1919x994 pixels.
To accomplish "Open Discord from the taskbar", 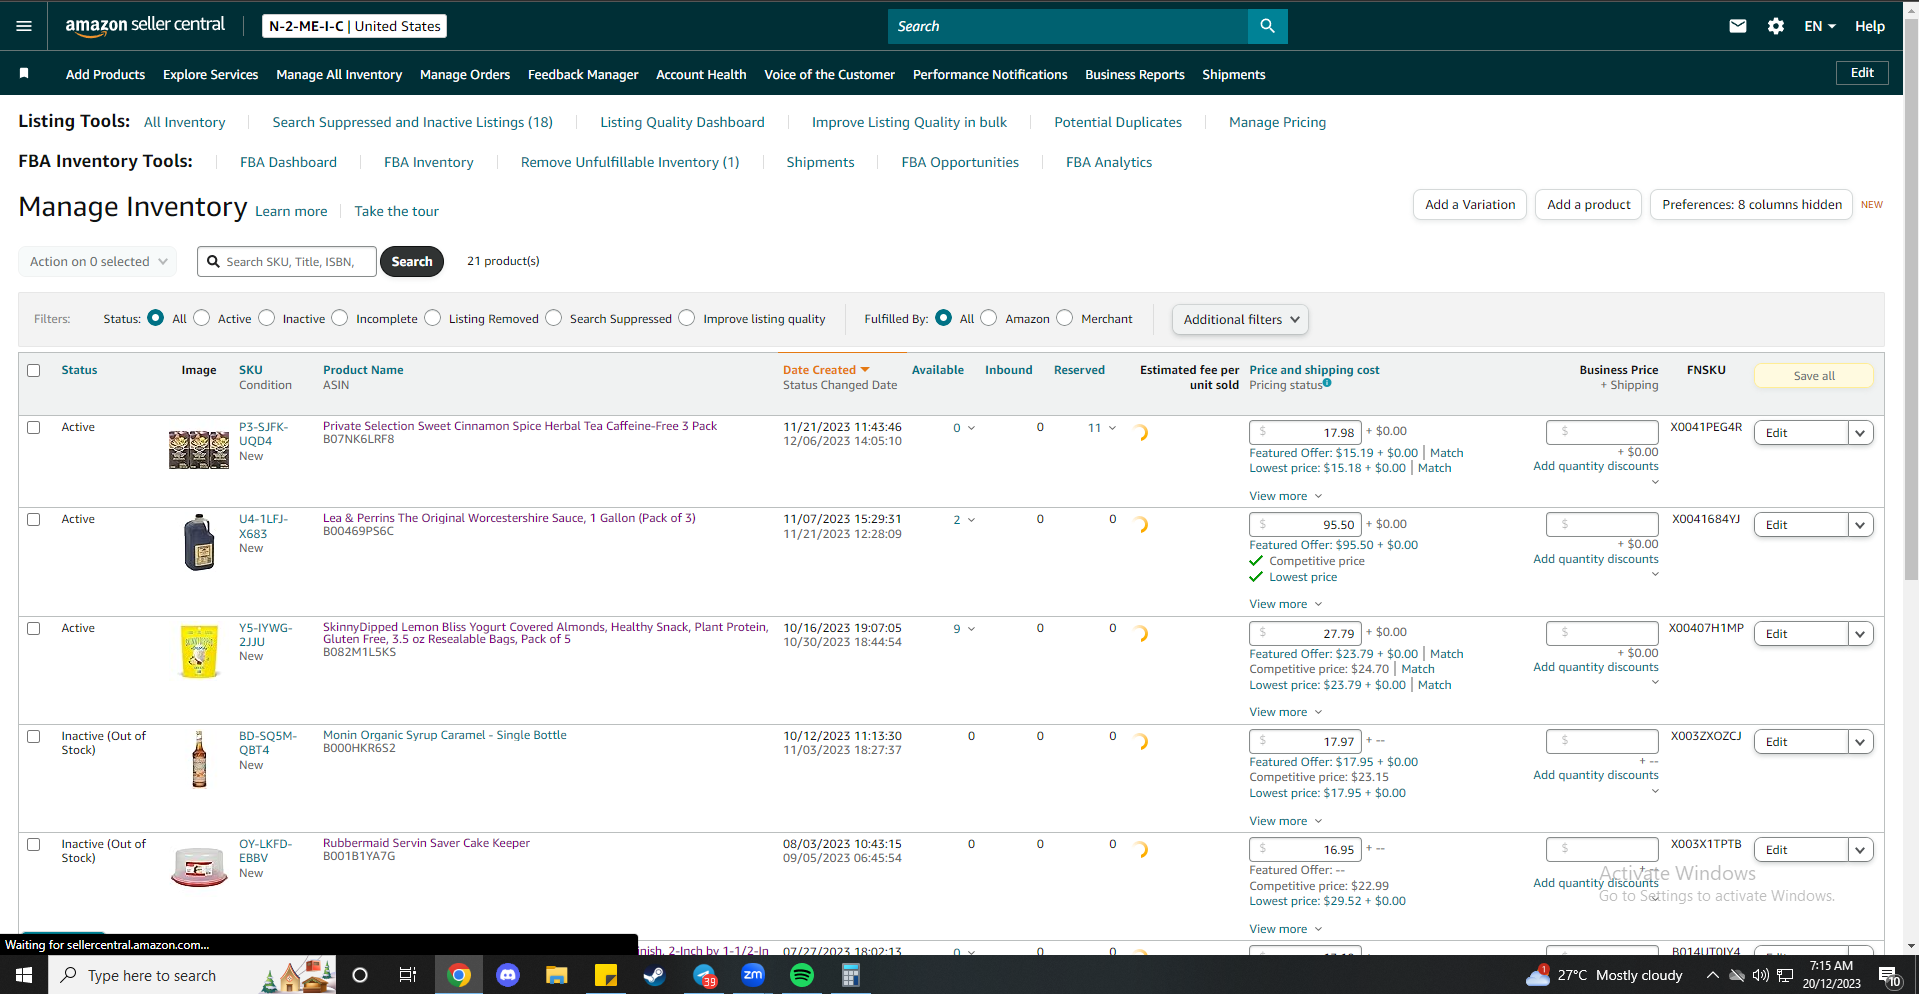I will (x=508, y=975).
